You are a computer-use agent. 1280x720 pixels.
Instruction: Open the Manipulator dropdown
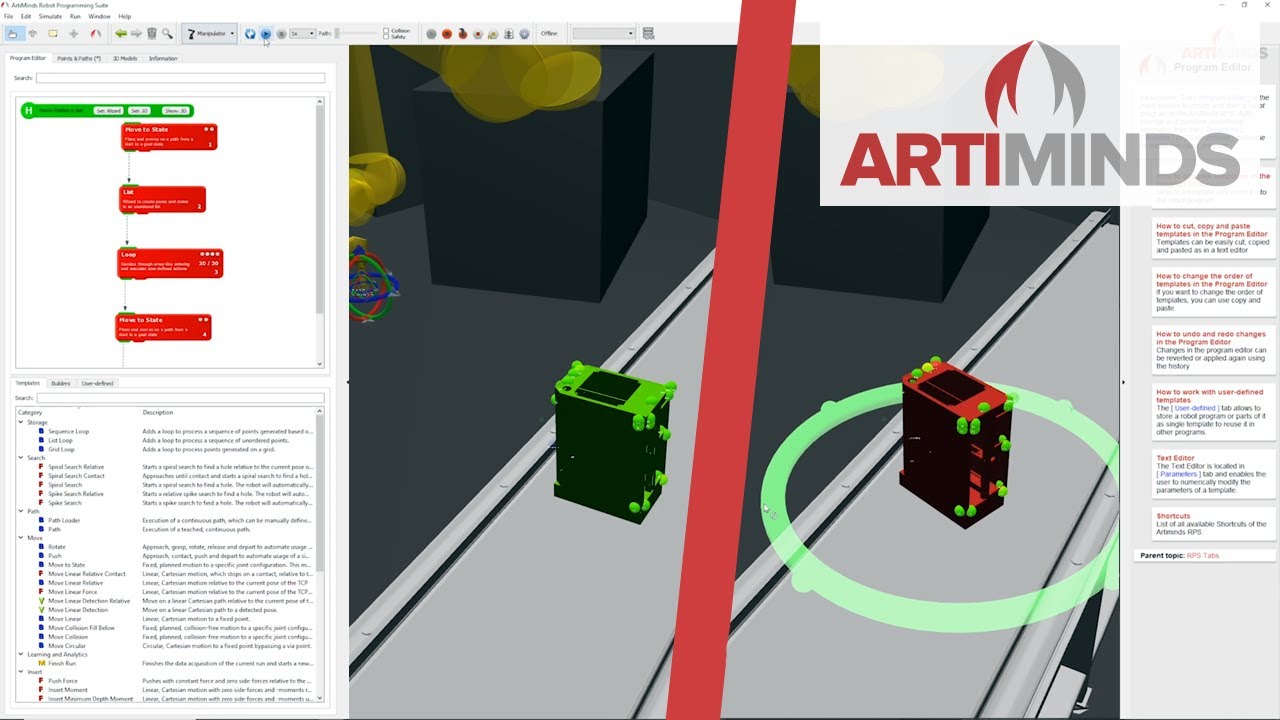209,33
